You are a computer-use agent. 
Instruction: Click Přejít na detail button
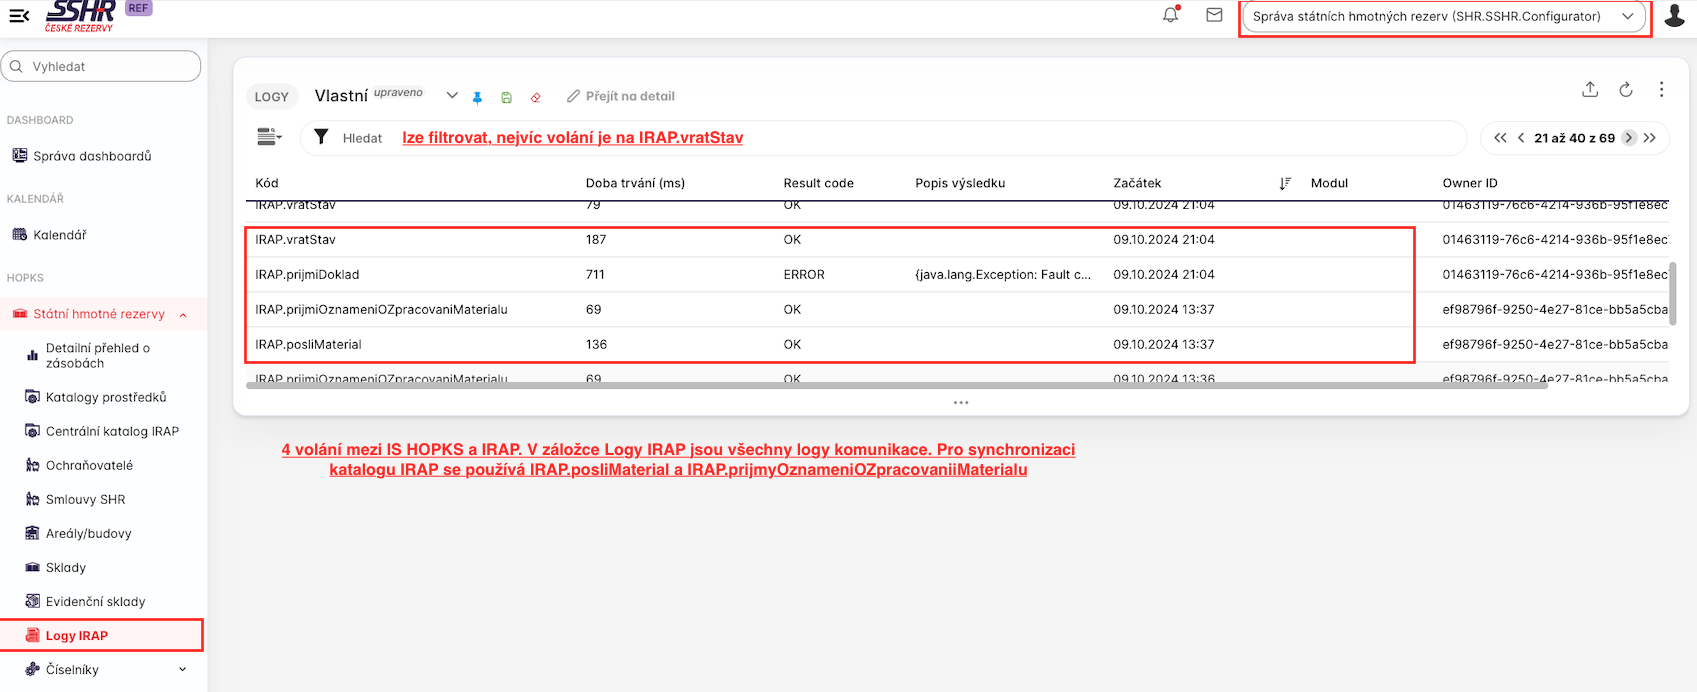(620, 96)
